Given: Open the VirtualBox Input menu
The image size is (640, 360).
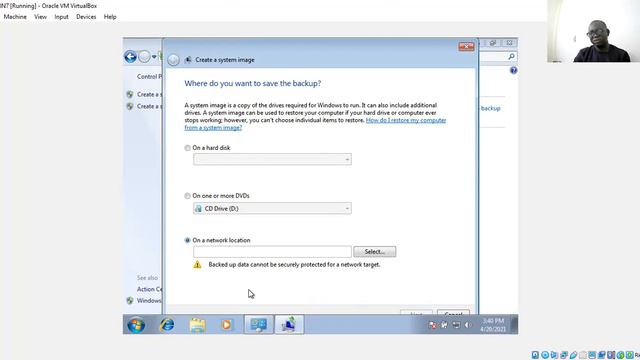Looking at the screenshot, I should click(62, 17).
